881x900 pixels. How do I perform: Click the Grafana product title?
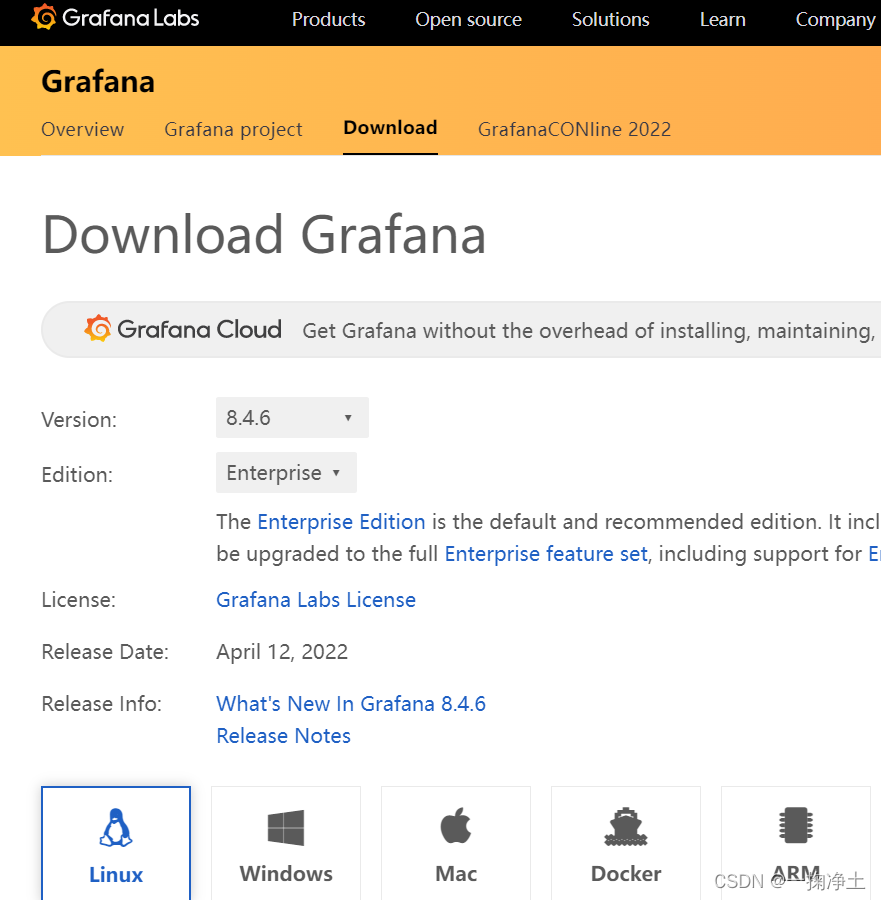click(98, 82)
